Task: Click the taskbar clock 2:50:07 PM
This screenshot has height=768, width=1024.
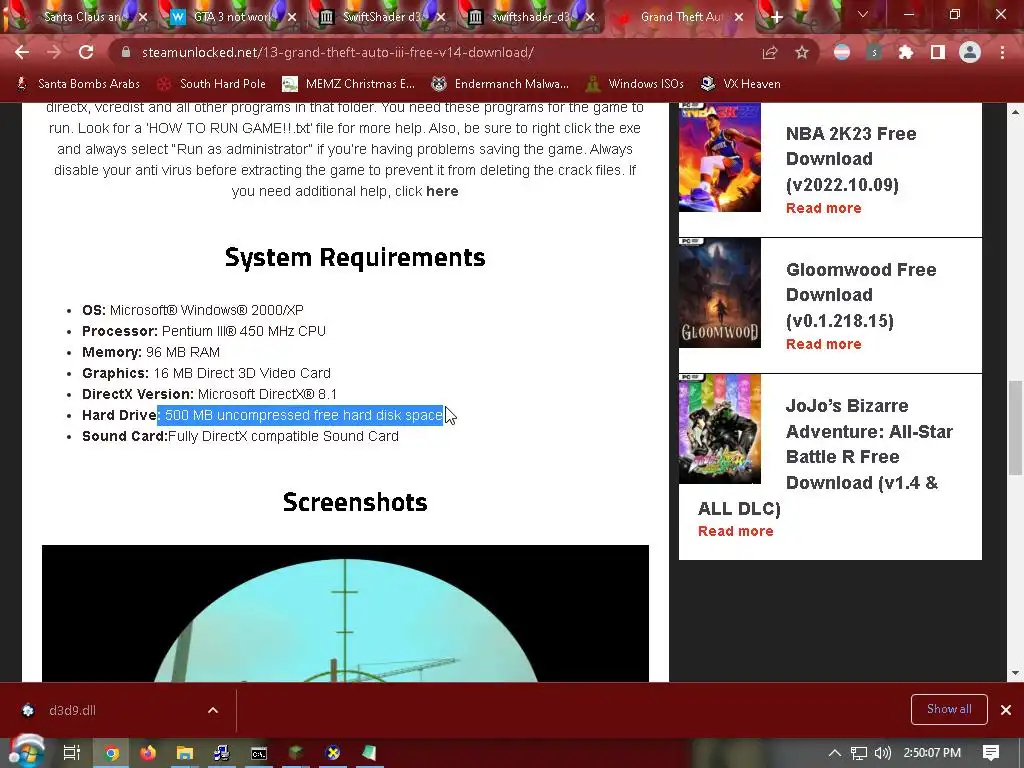Action: (x=932, y=753)
